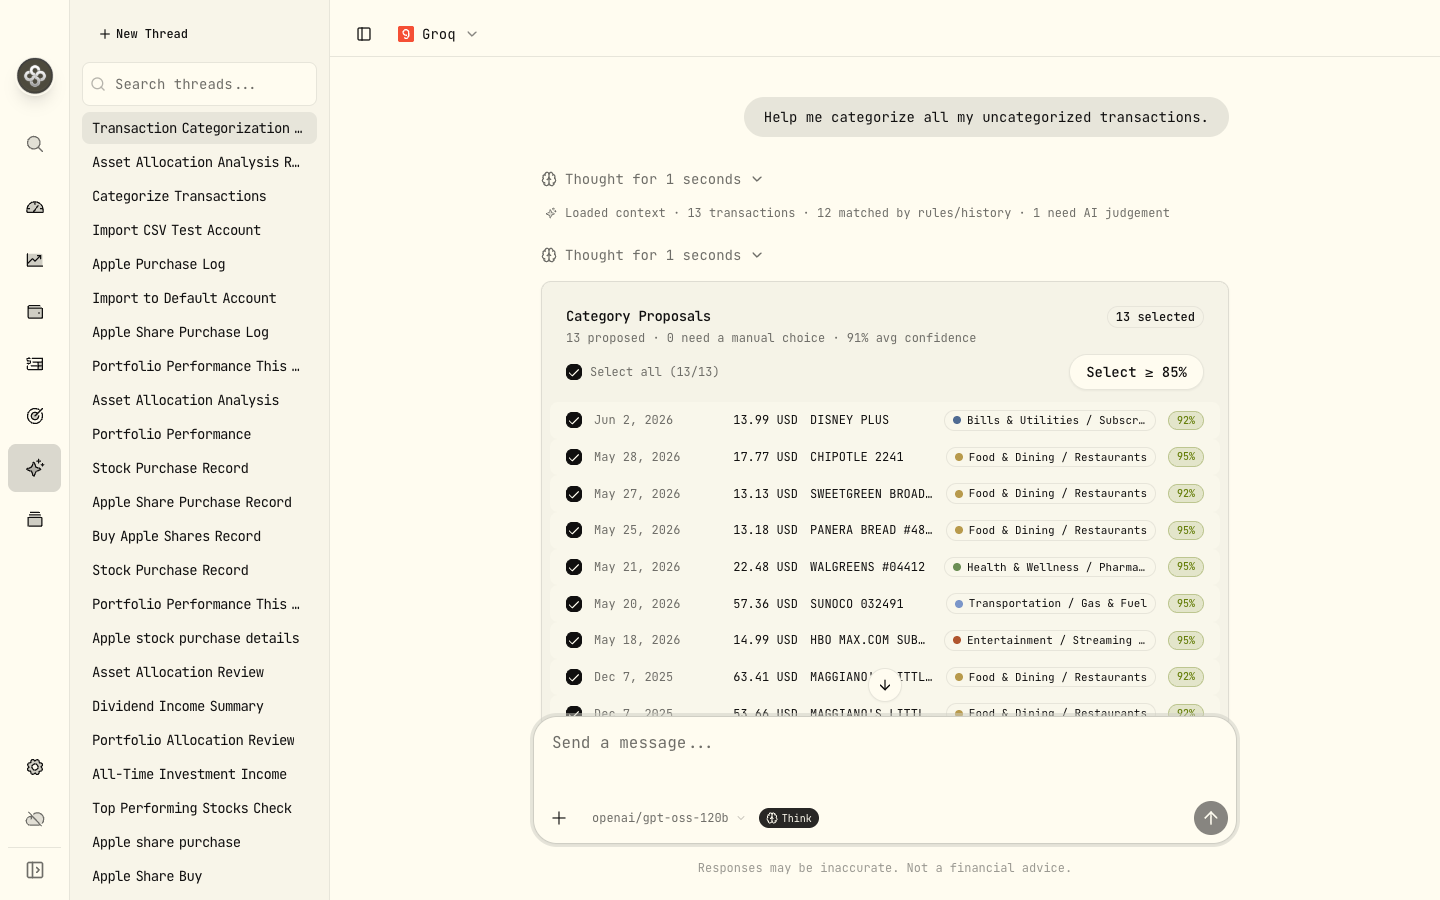Screen dimensions: 1440x900
Task: Click the Loaded context sparkle icon
Action: (x=550, y=213)
